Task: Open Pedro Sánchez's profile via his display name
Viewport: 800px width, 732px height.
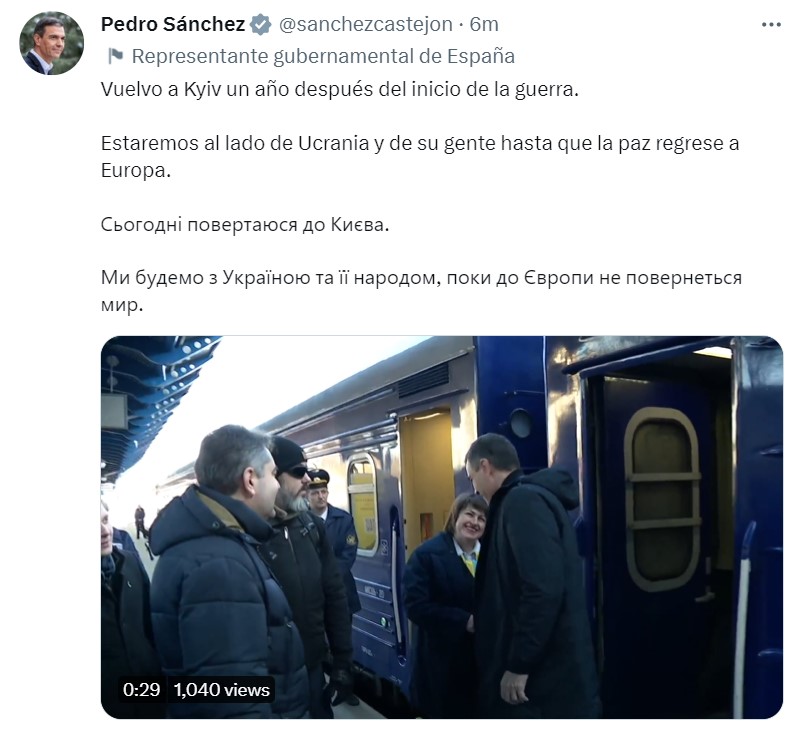Action: [176, 22]
